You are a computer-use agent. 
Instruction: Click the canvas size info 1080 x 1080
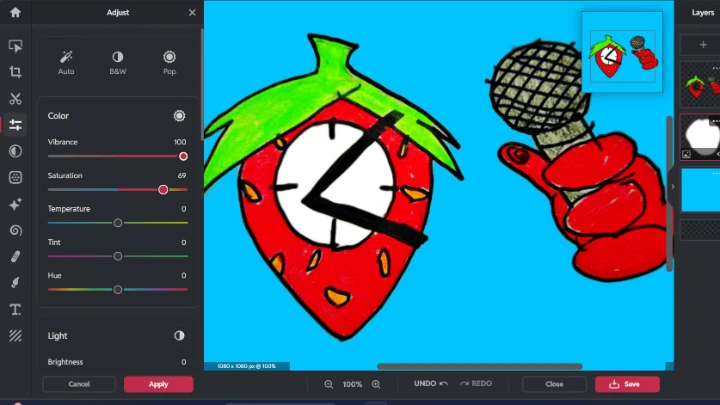point(247,366)
